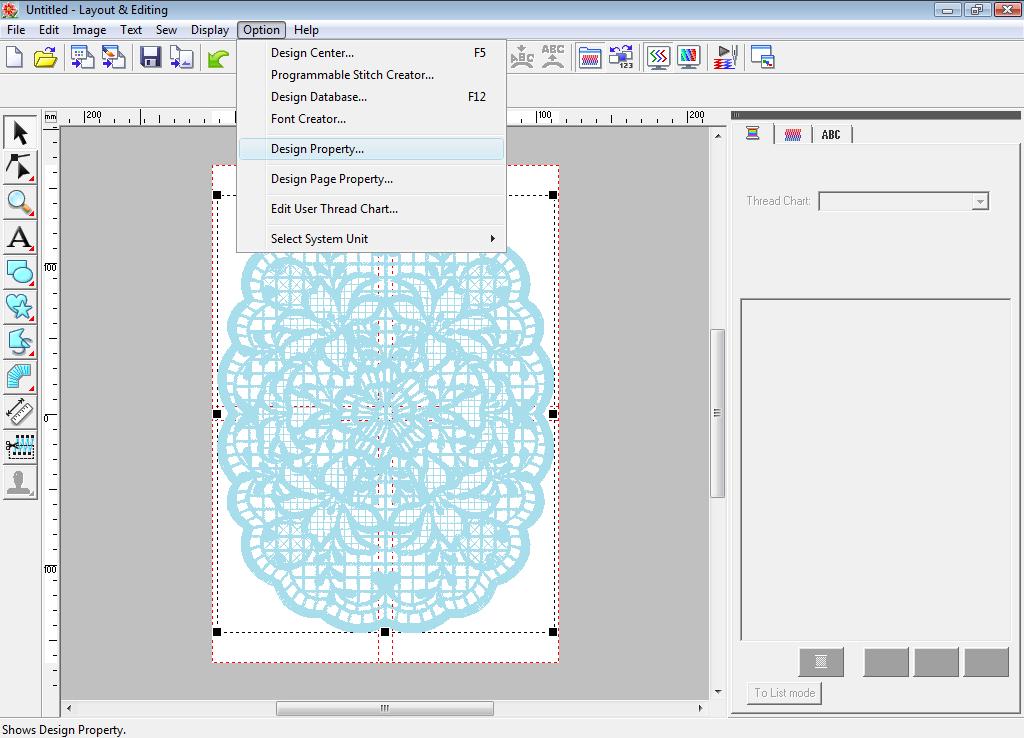This screenshot has height=738, width=1024.
Task: Click the Sewing Order folder icon
Action: pos(590,57)
